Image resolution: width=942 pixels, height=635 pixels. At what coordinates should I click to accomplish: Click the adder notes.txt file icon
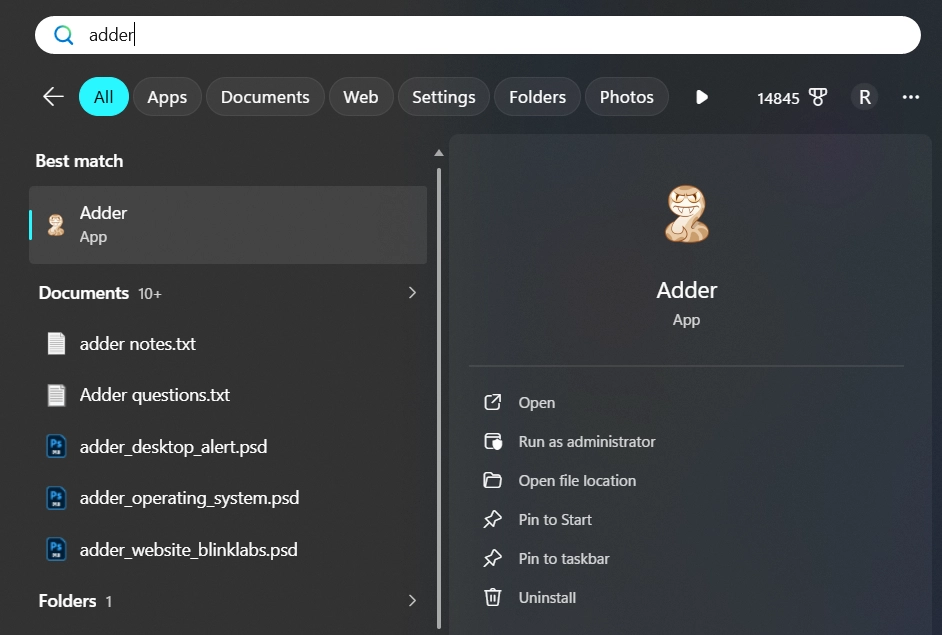point(56,344)
